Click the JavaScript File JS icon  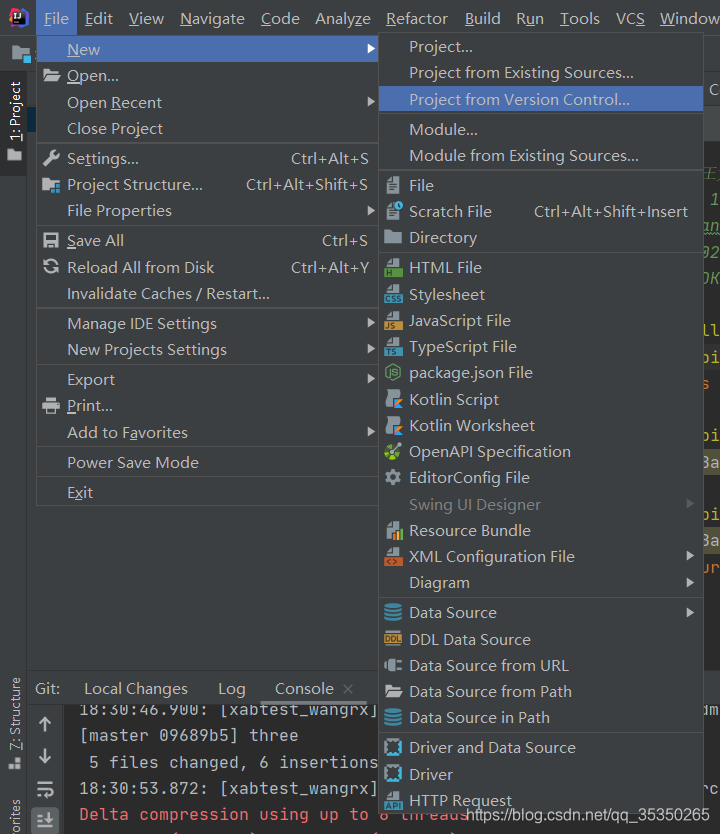(x=393, y=320)
